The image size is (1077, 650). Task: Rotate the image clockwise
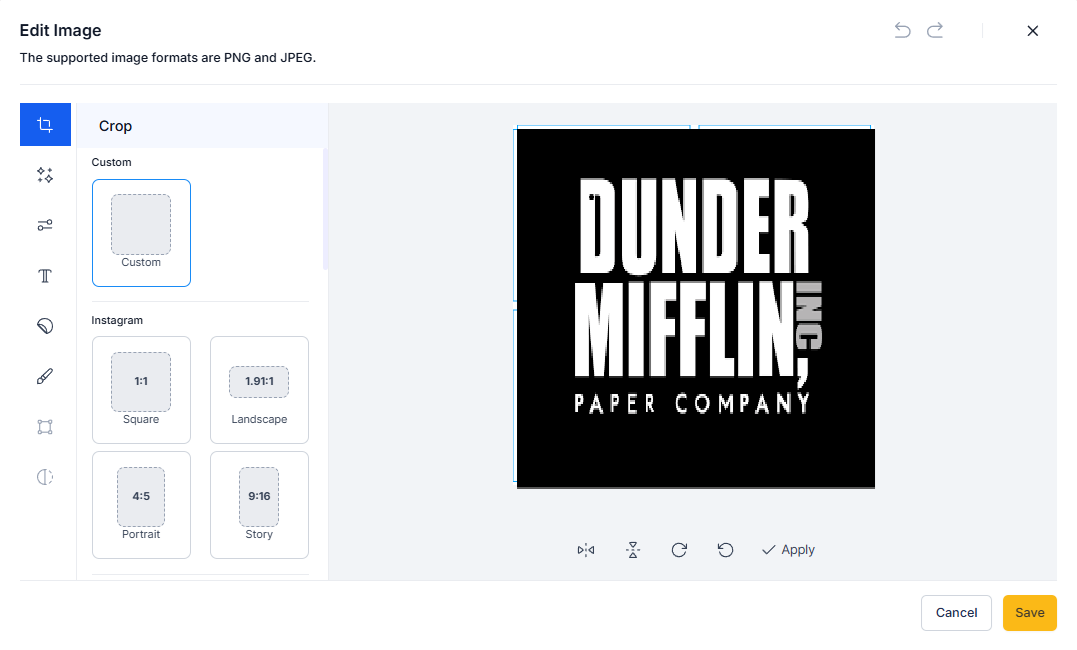tap(679, 550)
